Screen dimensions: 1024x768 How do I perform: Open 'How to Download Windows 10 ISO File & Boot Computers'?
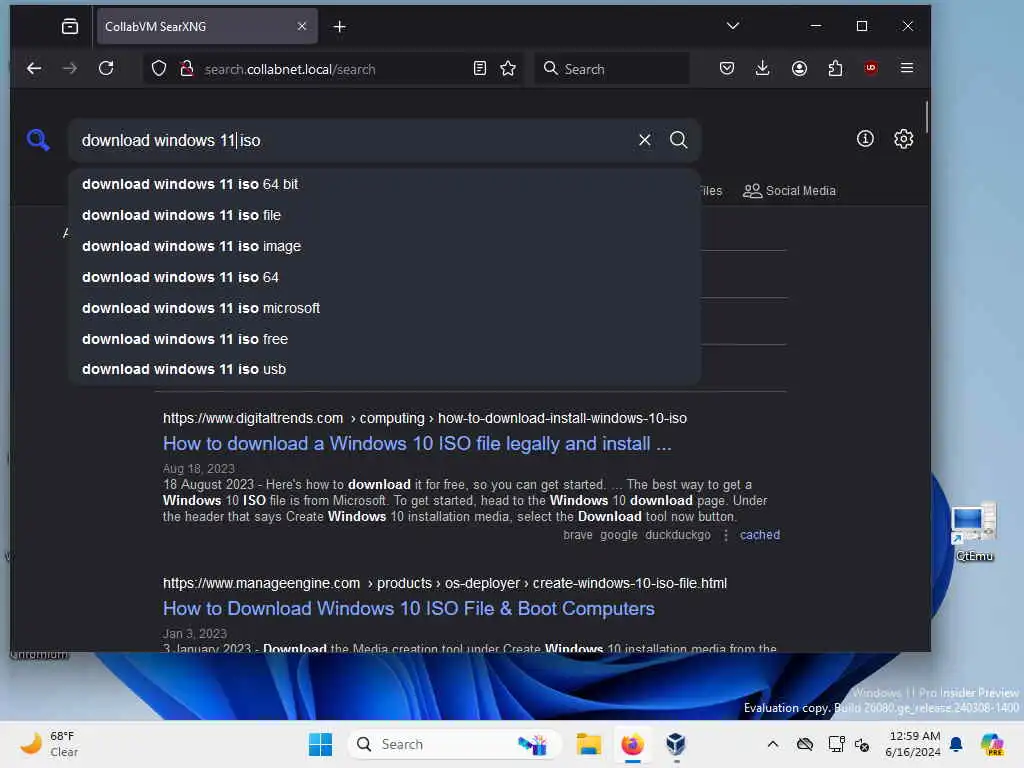(x=408, y=609)
